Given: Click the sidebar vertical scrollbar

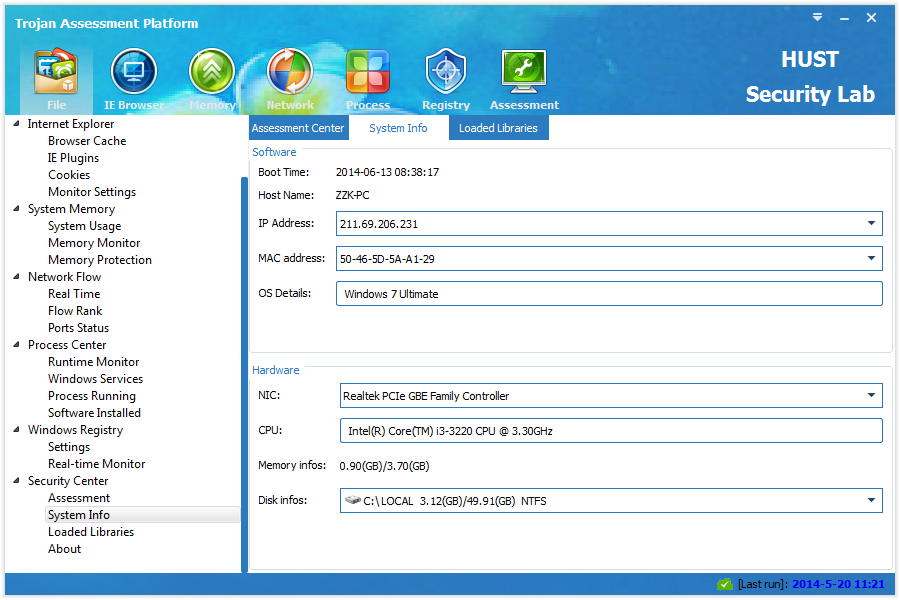Looking at the screenshot, I should (244, 375).
